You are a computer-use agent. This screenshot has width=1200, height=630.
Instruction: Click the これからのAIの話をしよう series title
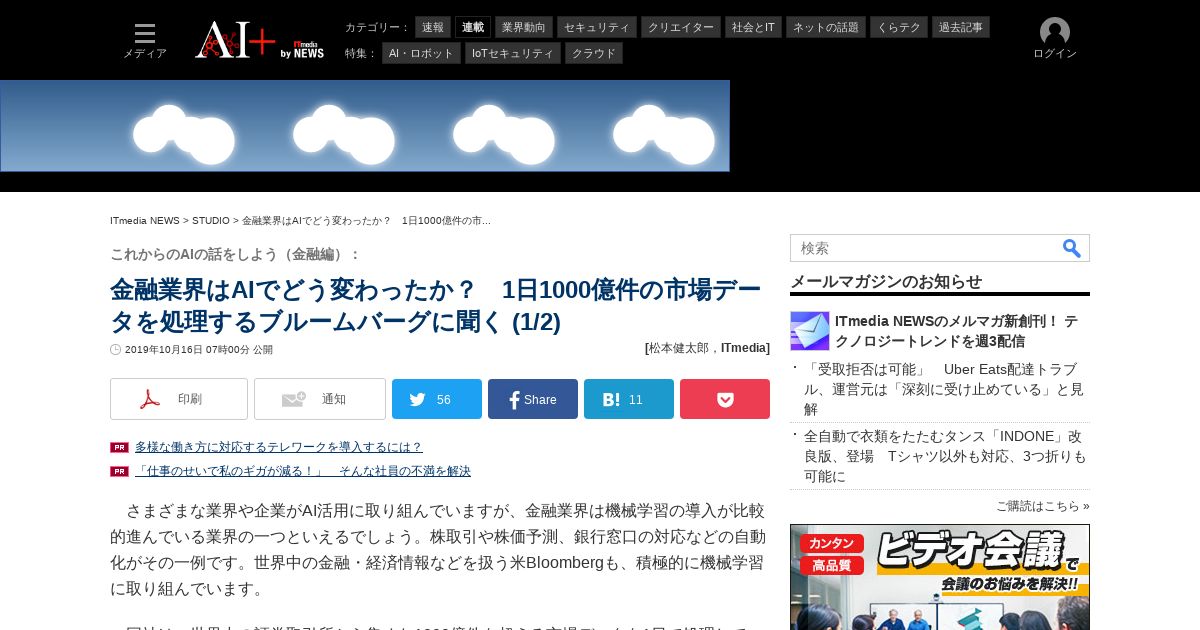pos(235,254)
